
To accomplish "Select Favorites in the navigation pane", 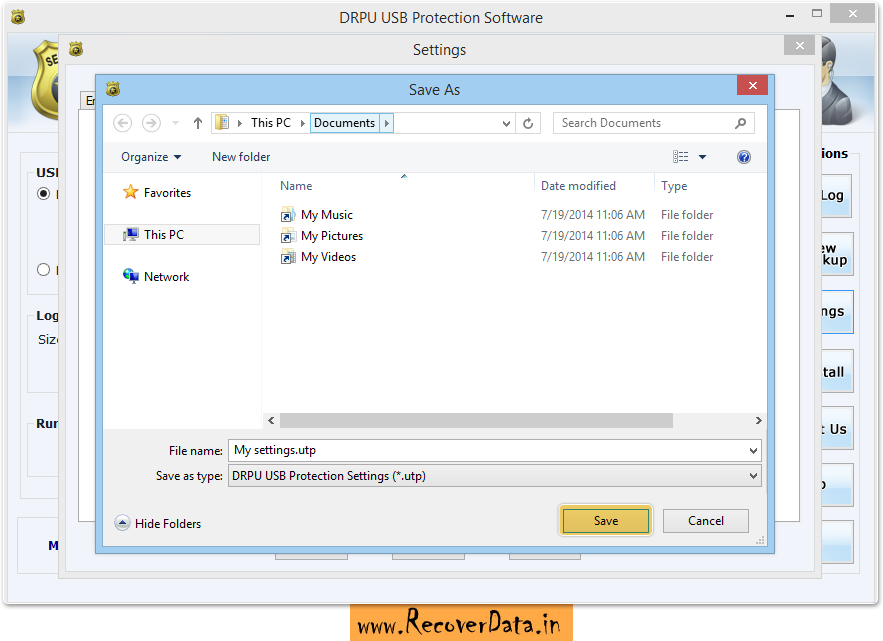I will click(167, 193).
